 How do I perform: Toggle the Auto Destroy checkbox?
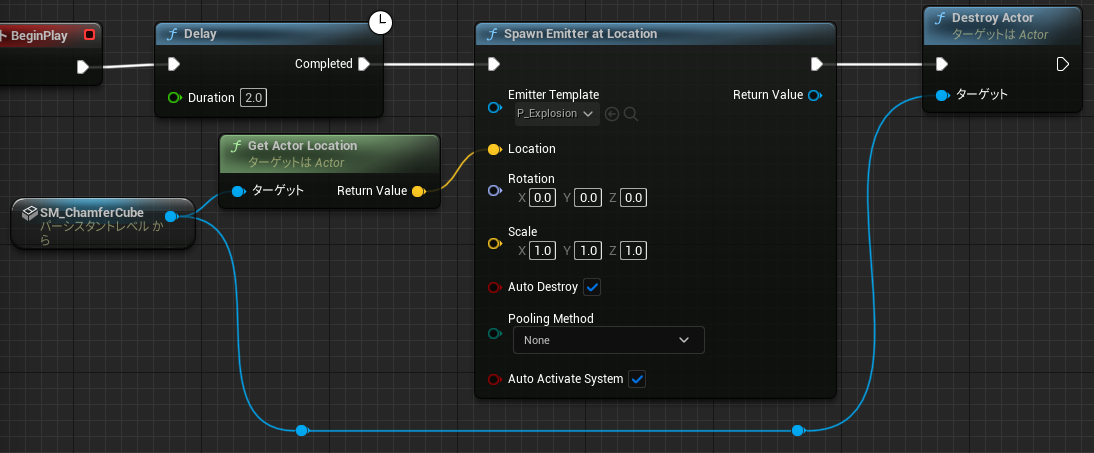click(x=592, y=287)
